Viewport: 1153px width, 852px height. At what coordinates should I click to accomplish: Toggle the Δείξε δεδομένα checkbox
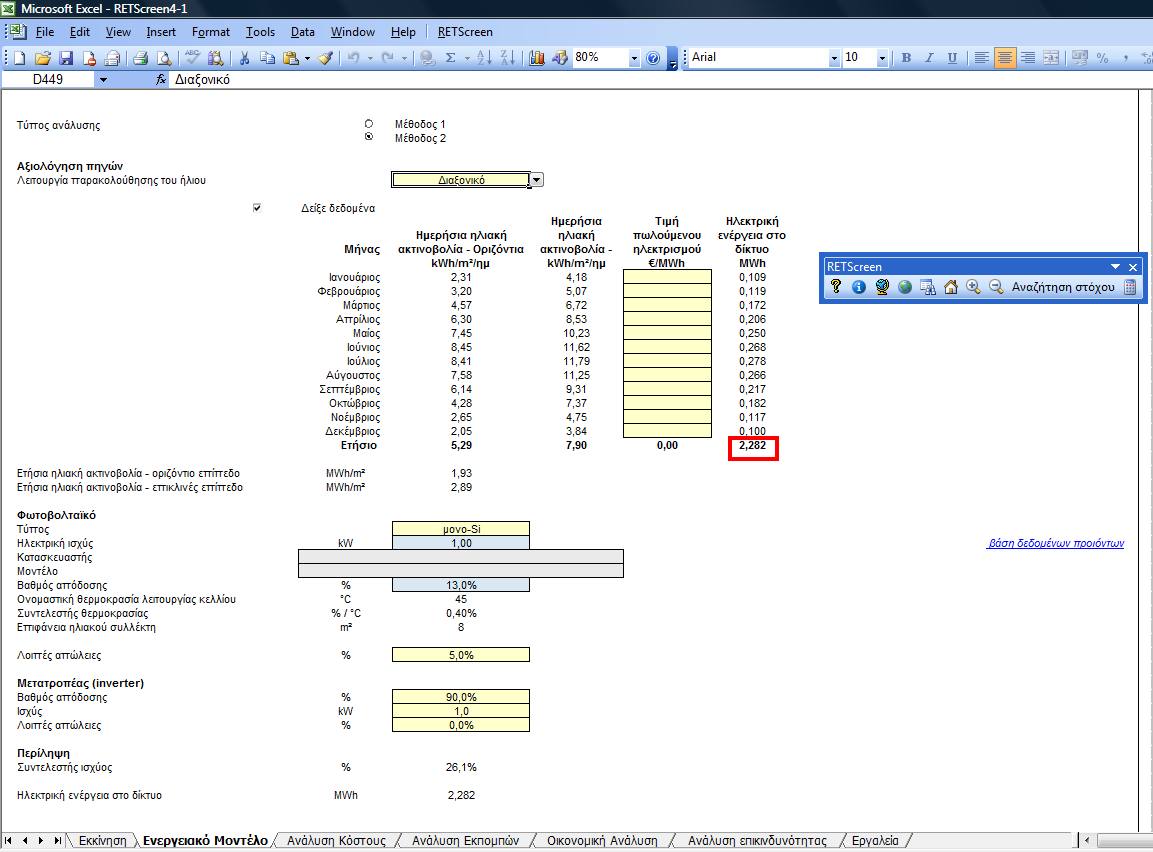point(257,208)
